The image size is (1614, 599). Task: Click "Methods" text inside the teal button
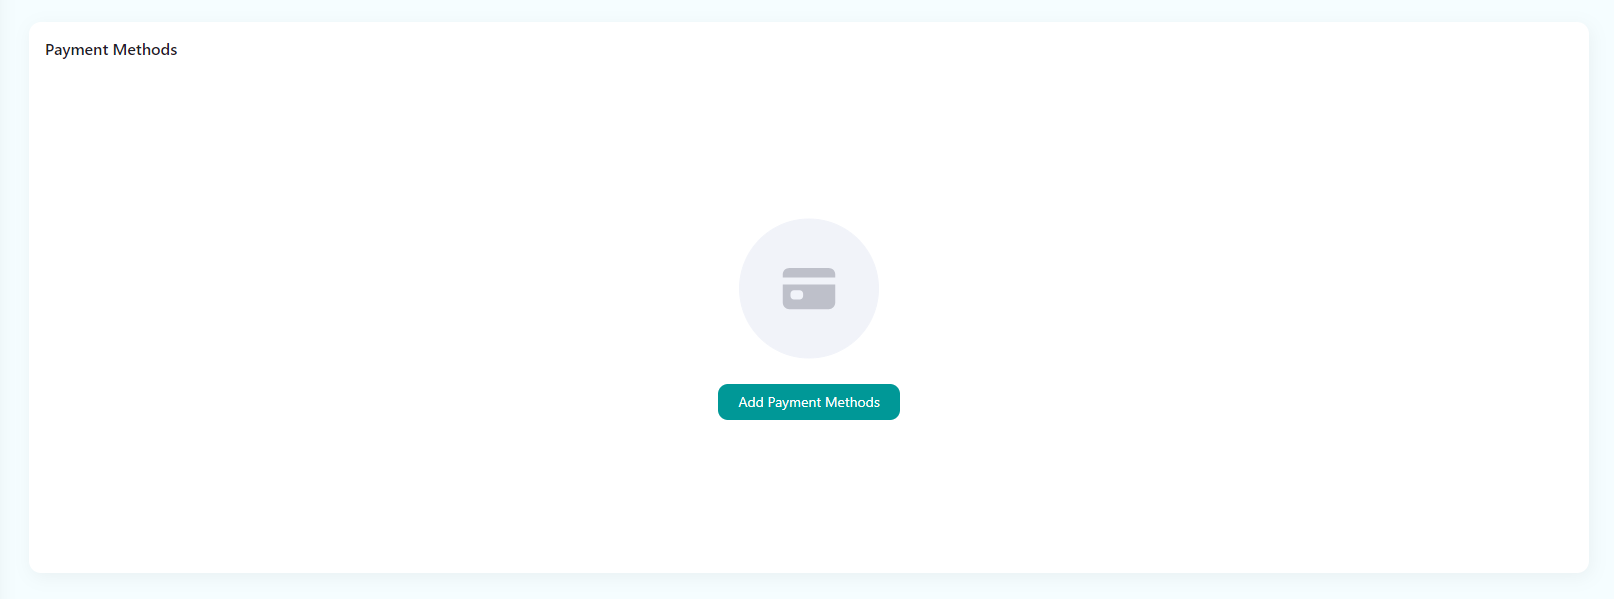tap(852, 402)
